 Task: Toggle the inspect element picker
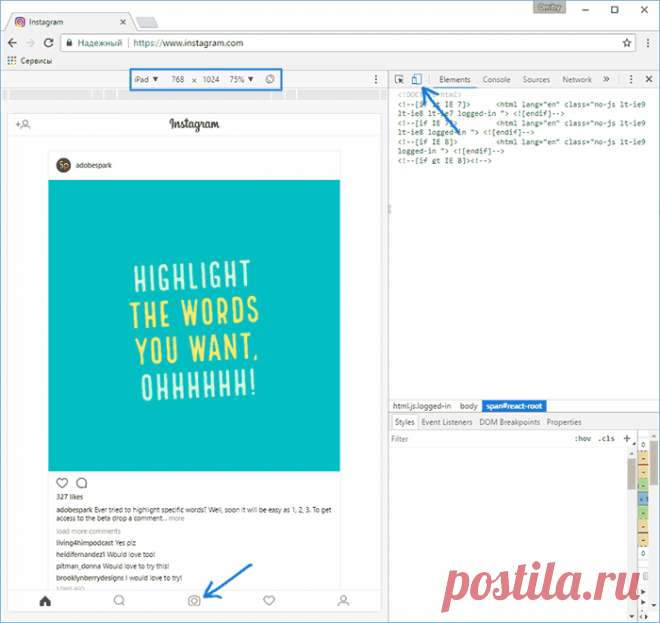point(400,79)
